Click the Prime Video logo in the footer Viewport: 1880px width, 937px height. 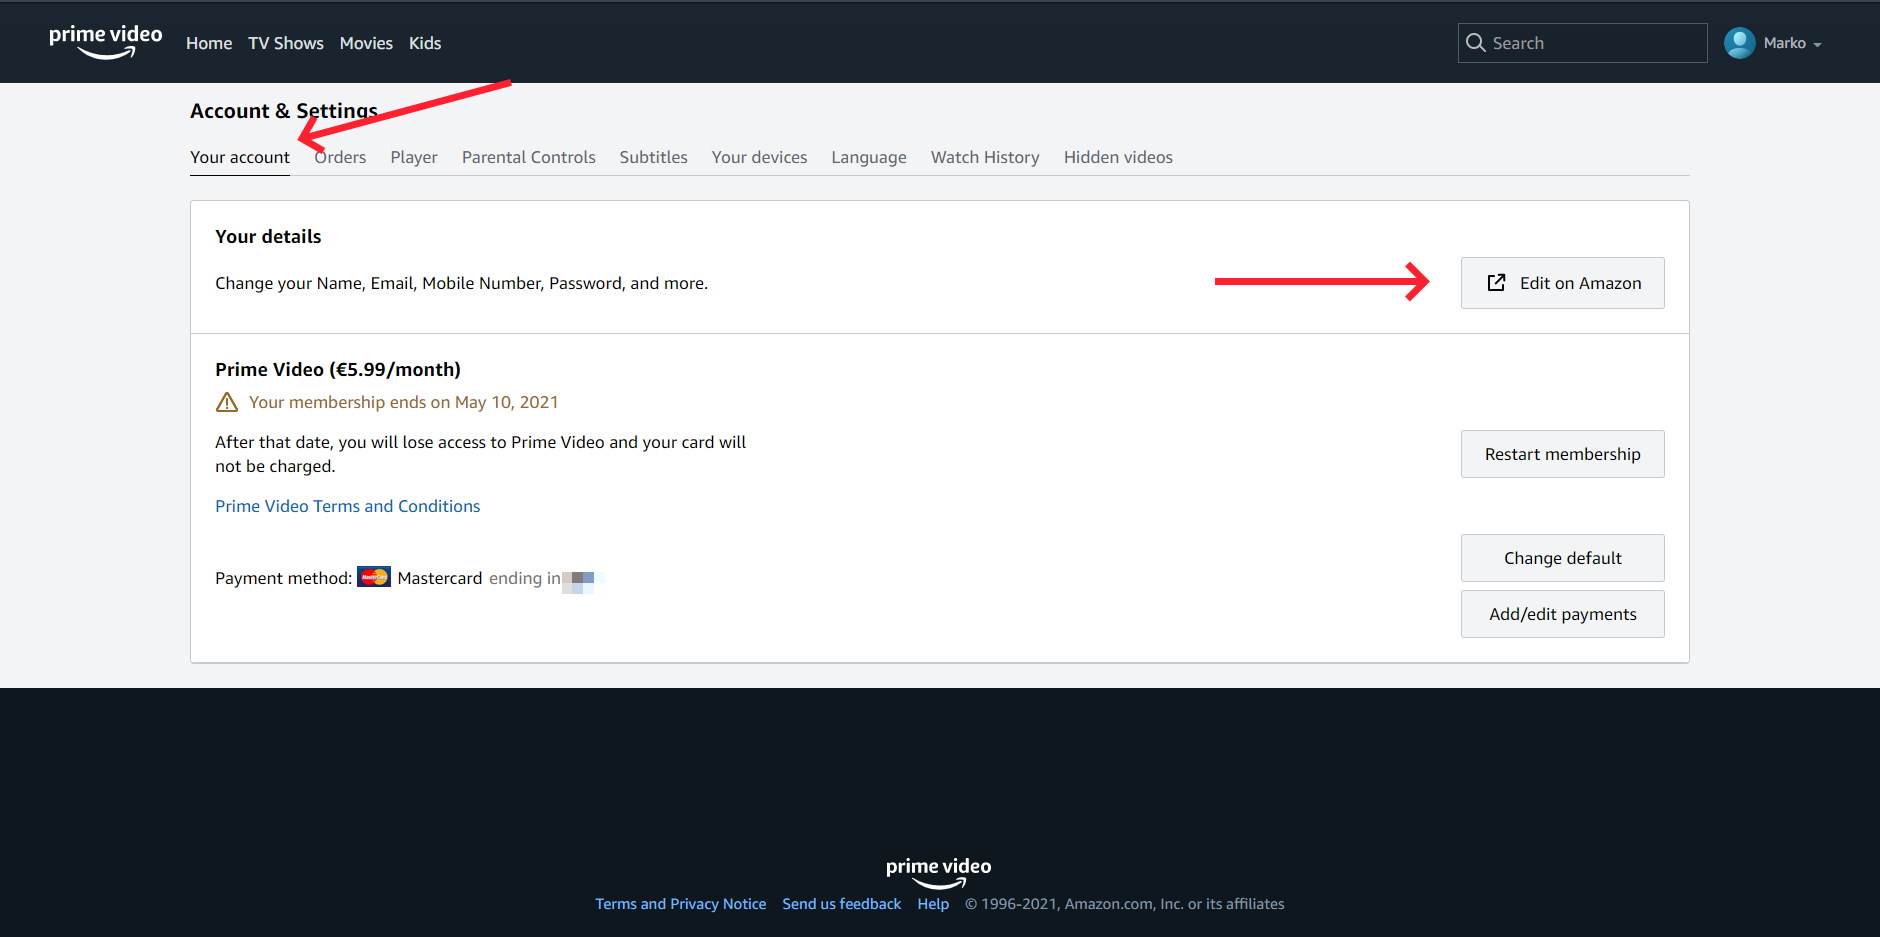coord(938,869)
